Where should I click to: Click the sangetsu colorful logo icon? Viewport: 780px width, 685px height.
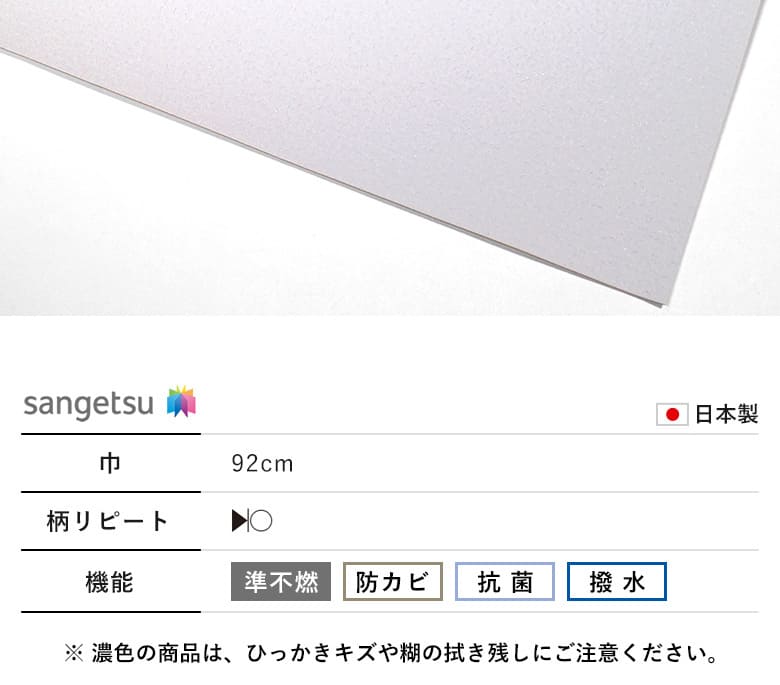[x=182, y=400]
